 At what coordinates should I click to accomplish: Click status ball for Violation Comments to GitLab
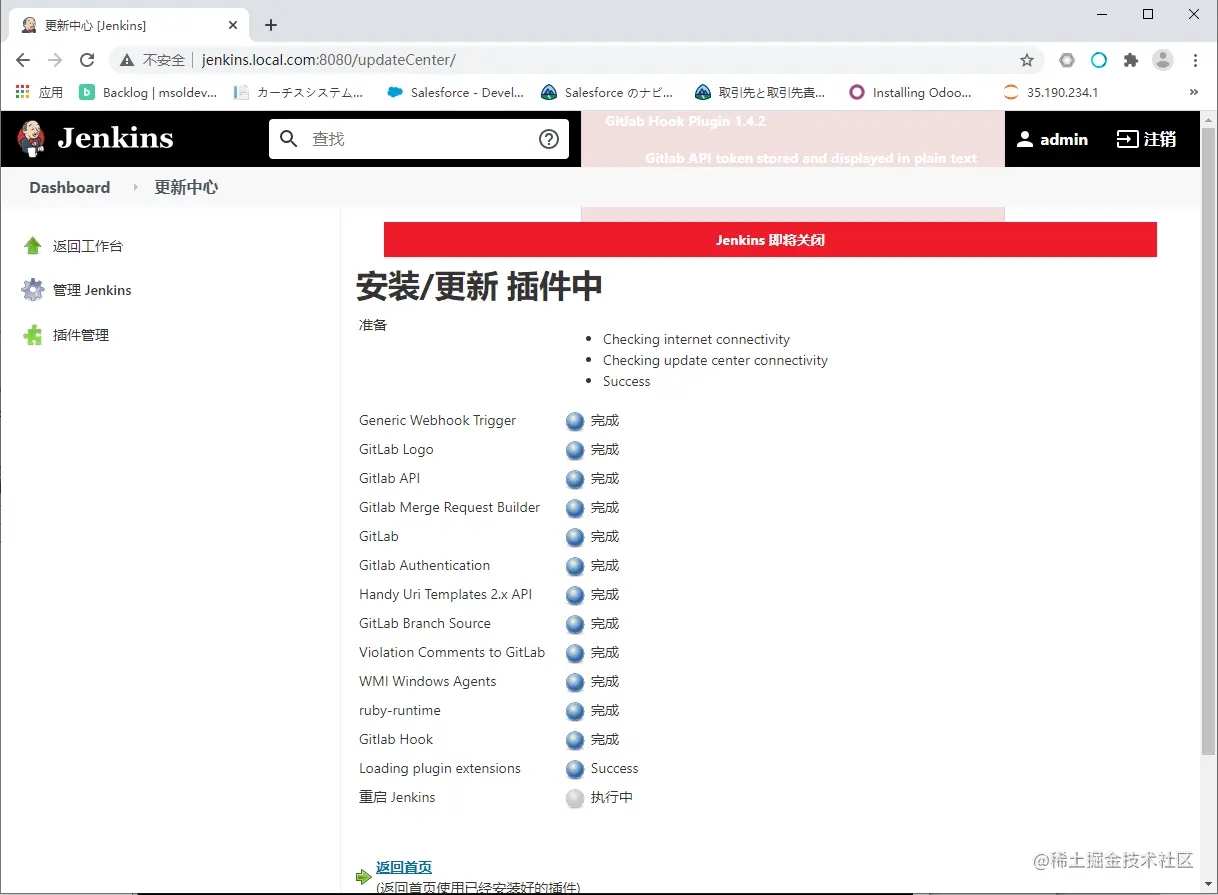pyautogui.click(x=575, y=653)
